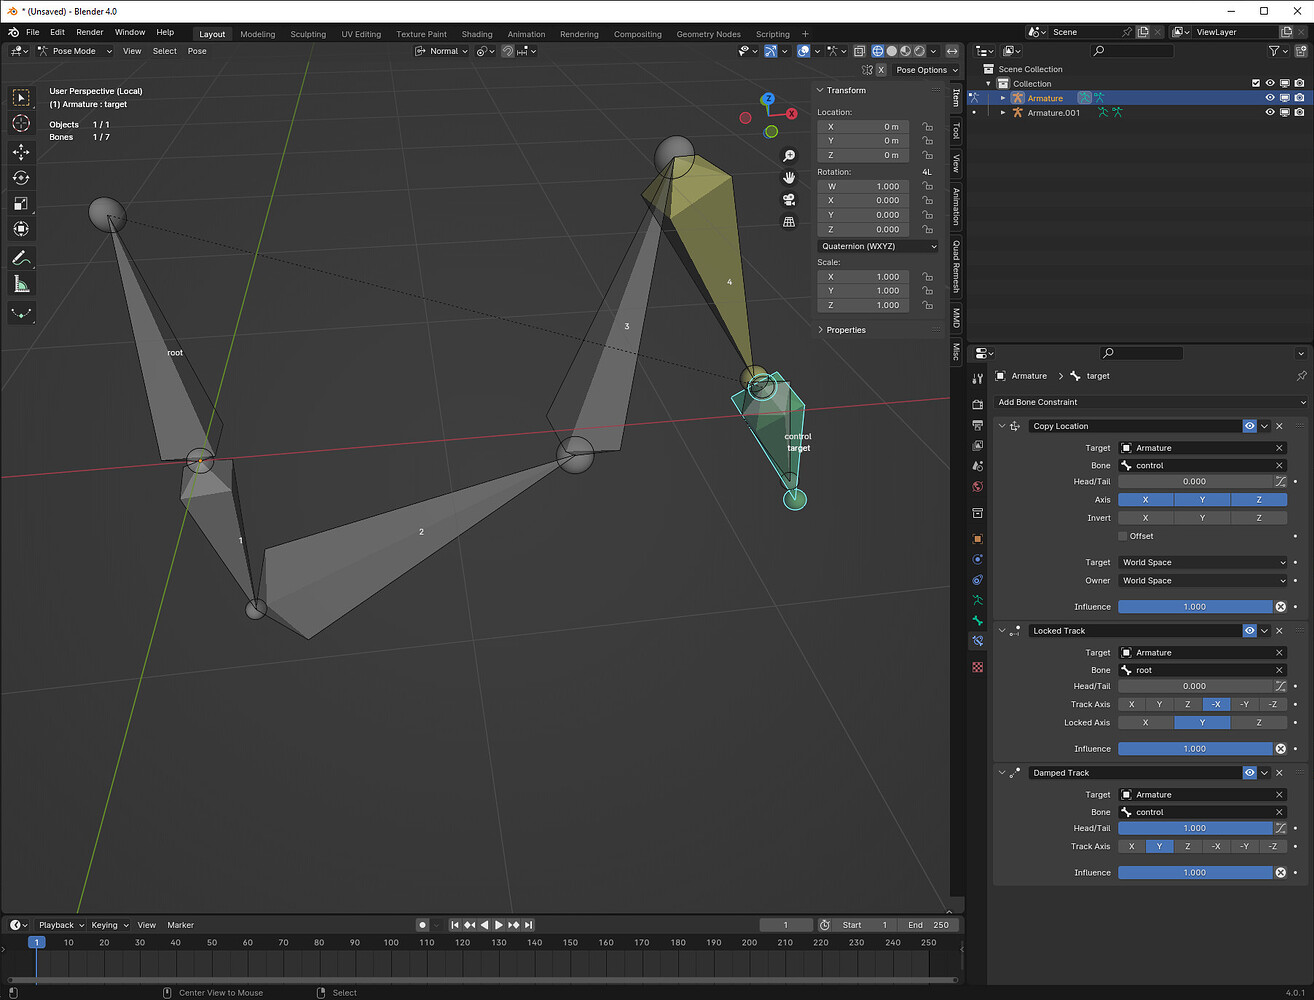Activate the Move tool
1314x1000 pixels.
[x=21, y=152]
